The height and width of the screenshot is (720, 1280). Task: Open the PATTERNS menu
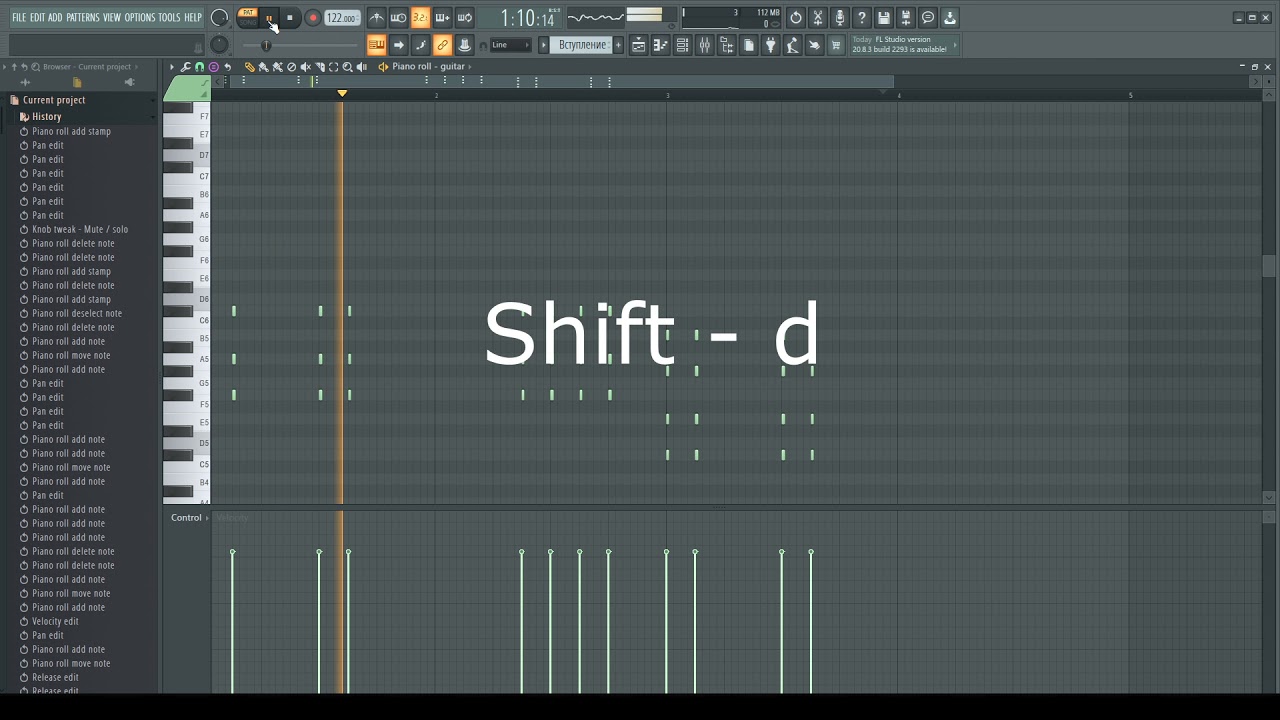83,17
